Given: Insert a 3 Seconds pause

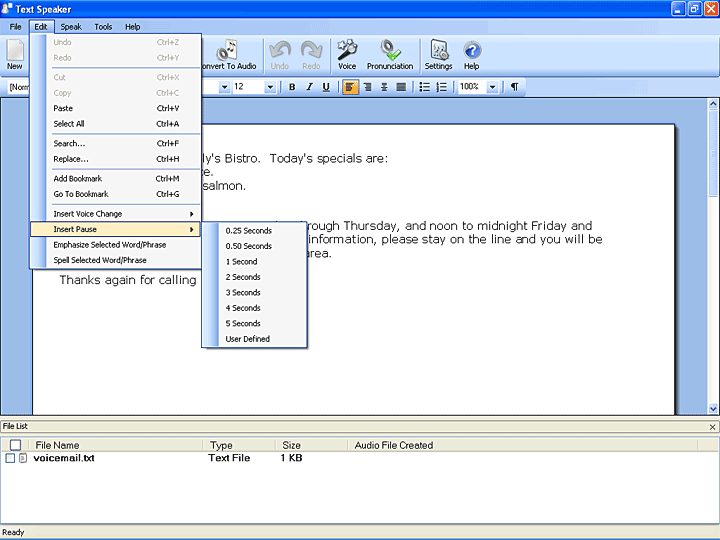Looking at the screenshot, I should 255,292.
